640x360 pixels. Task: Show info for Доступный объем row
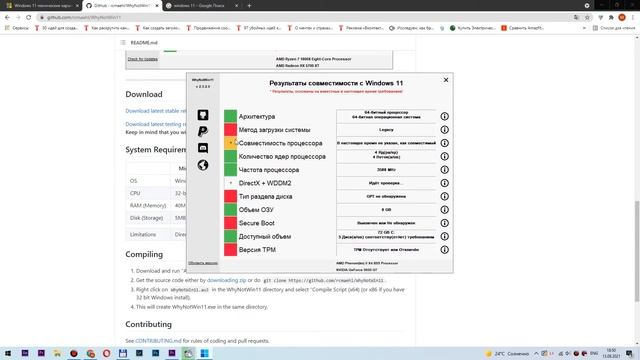[444, 236]
